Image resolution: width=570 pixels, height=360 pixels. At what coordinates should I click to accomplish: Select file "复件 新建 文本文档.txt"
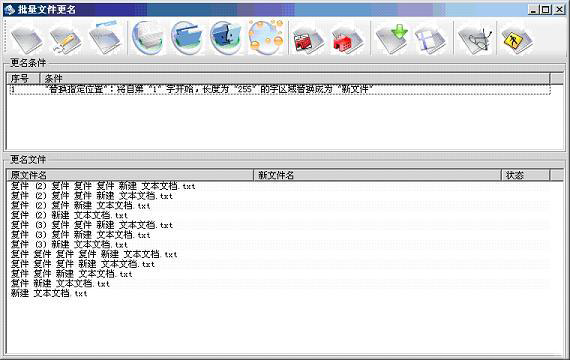pyautogui.click(x=60, y=284)
